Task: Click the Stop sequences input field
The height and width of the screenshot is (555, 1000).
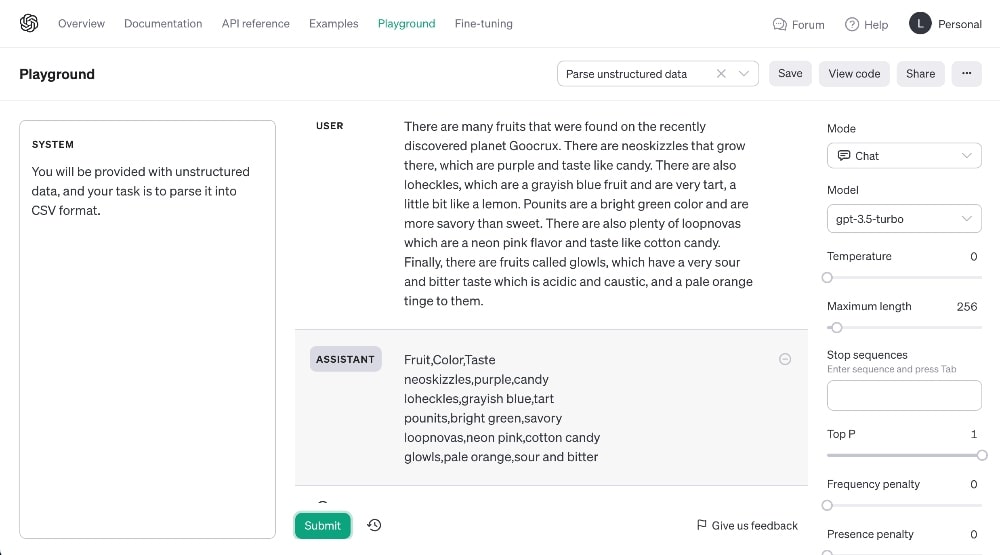Action: pos(904,396)
